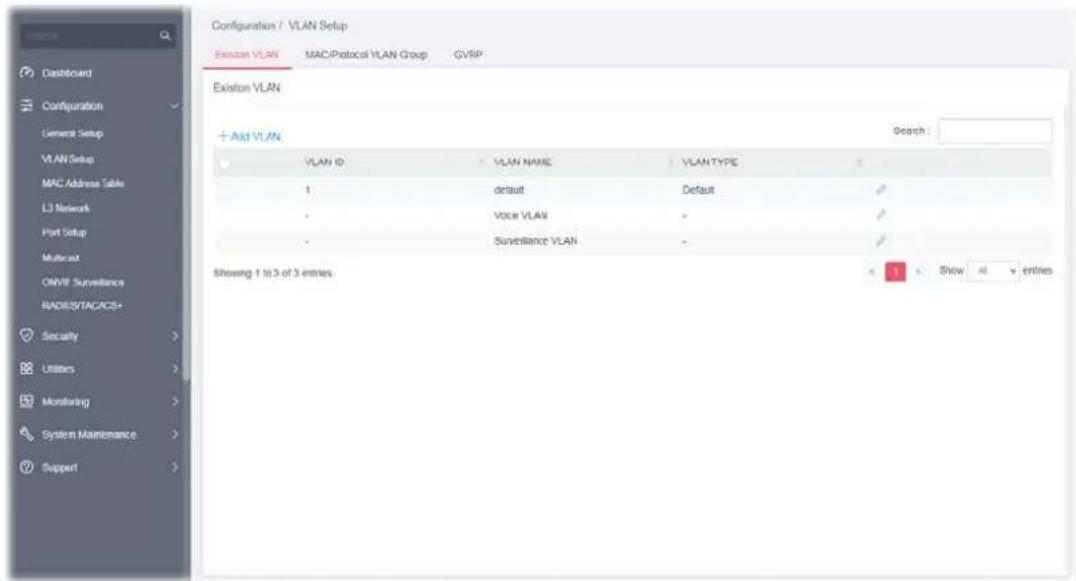Open Multicast in sidebar
1076x581 pixels.
60,258
